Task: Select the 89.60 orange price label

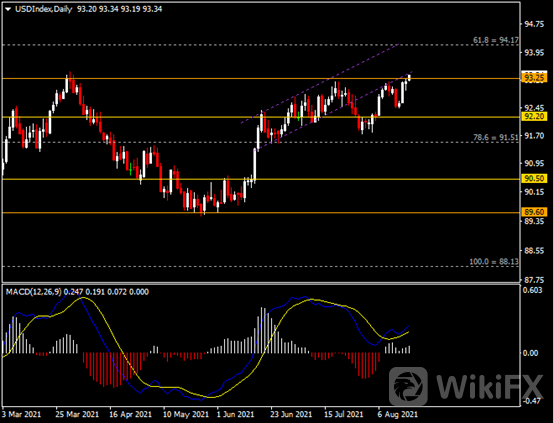Action: [534, 212]
